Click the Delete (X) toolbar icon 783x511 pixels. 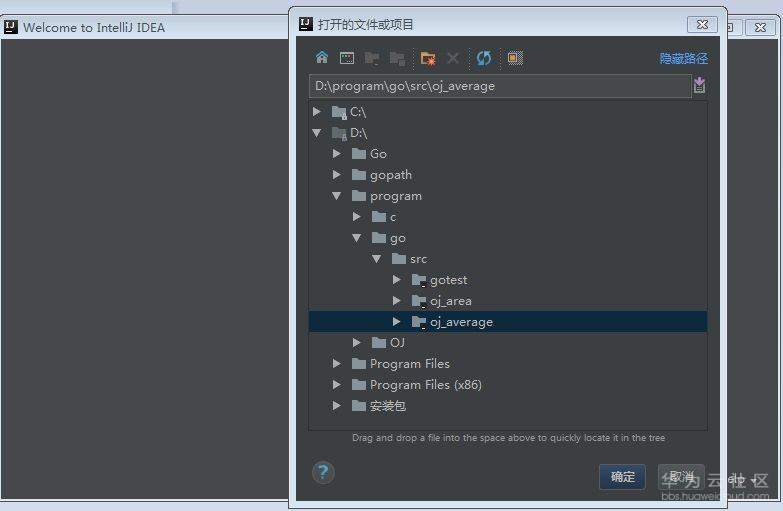point(453,58)
